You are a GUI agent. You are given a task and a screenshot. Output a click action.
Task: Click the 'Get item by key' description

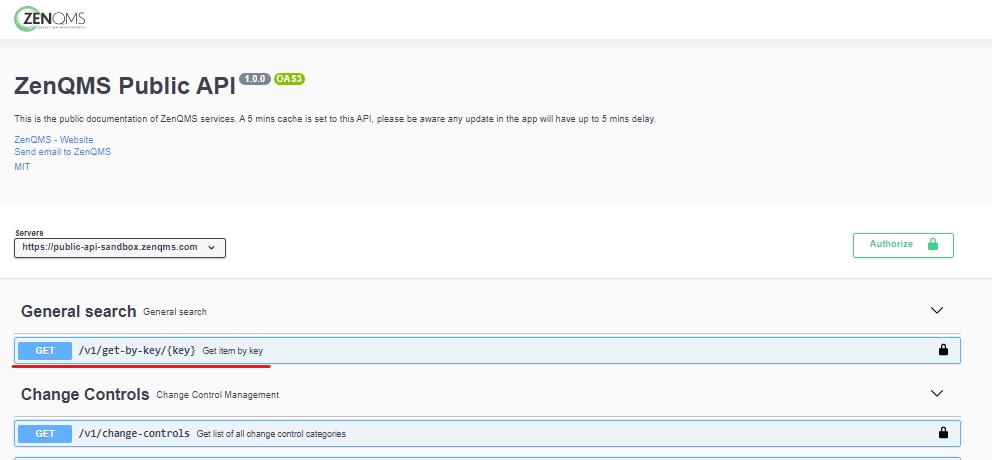[232, 351]
